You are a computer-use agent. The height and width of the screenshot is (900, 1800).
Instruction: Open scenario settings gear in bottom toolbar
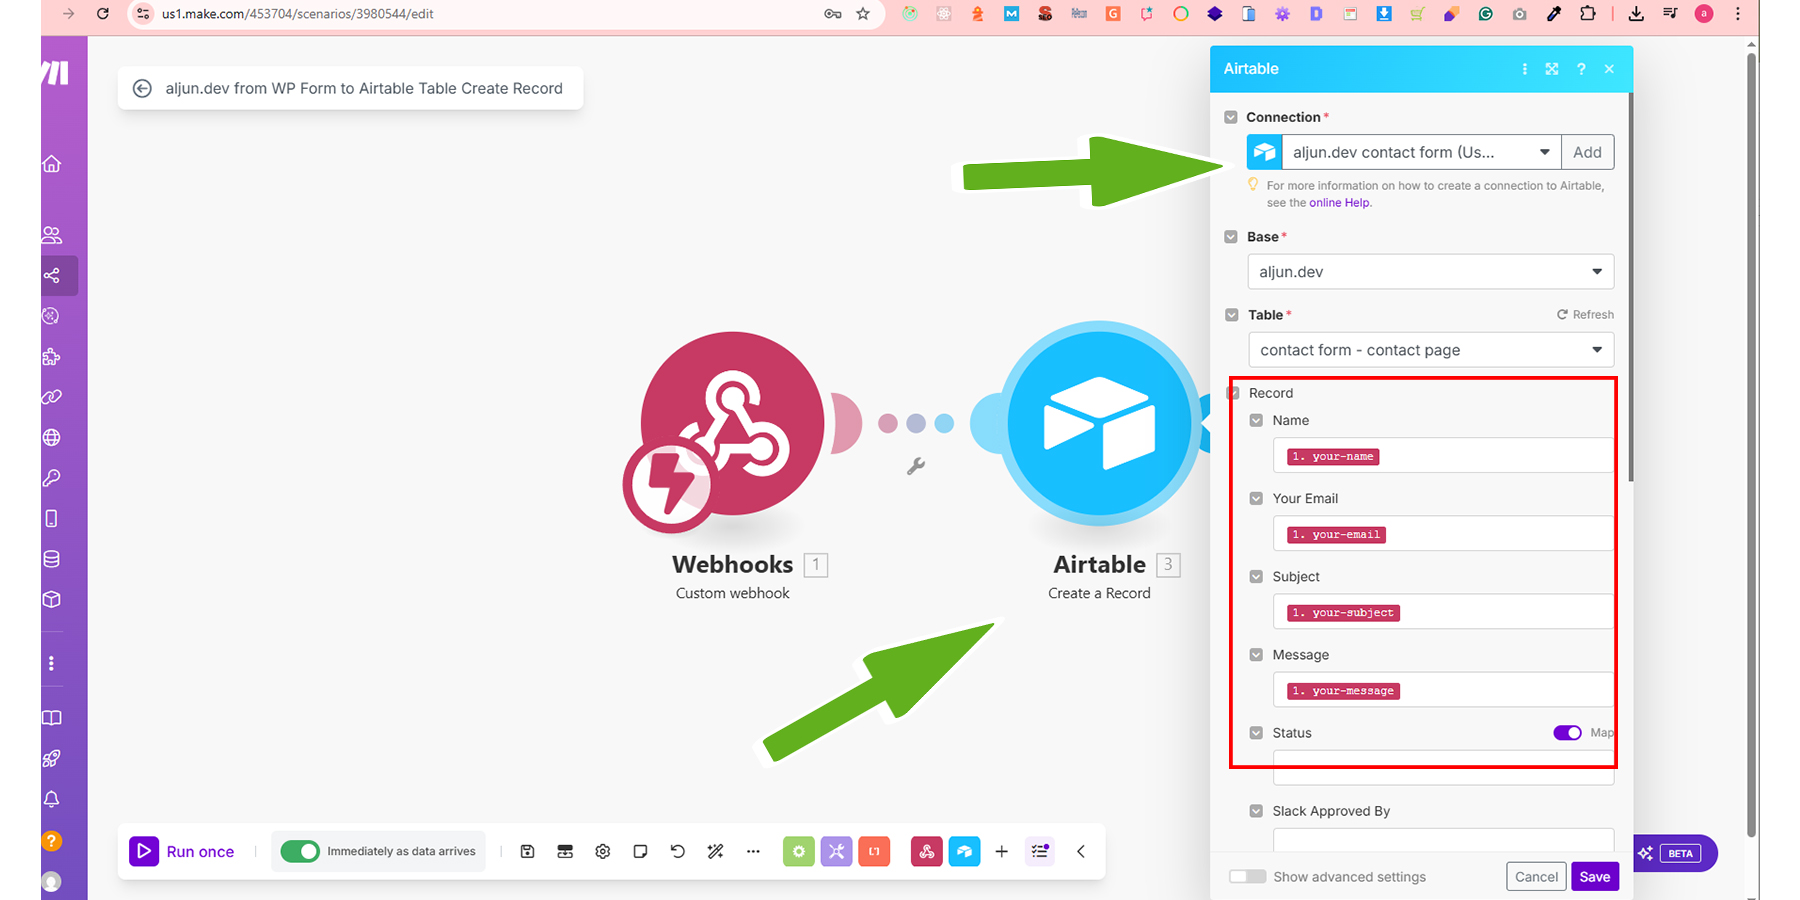pyautogui.click(x=602, y=851)
